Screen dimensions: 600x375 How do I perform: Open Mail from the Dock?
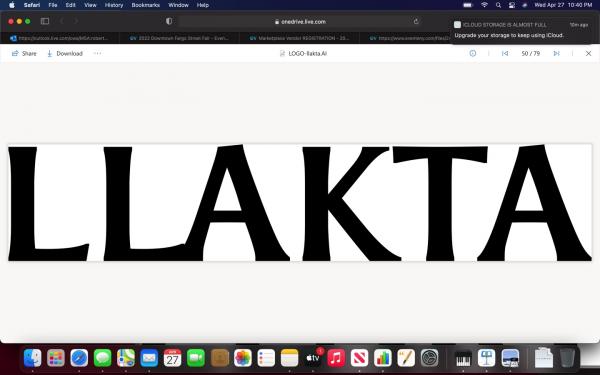click(149, 359)
